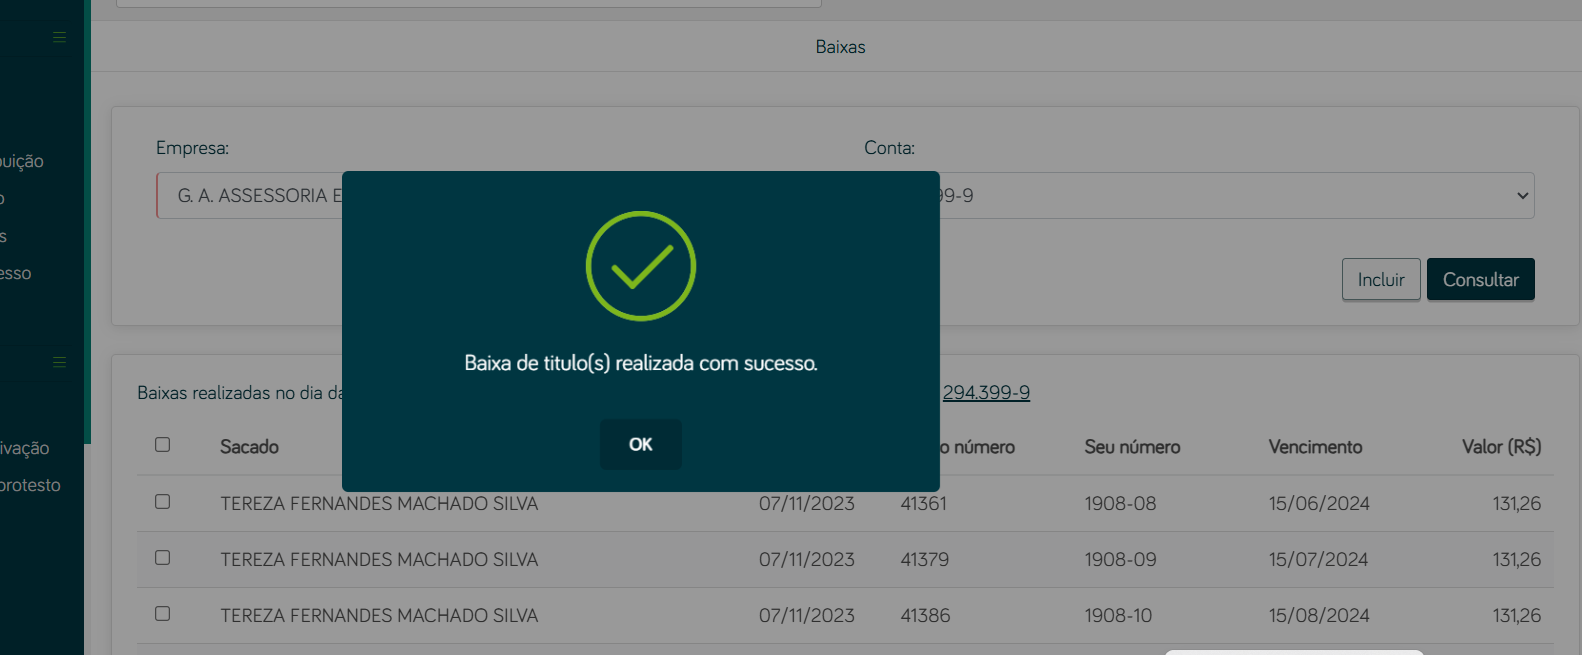Open the Empresa dropdown showing G. A. ASSESSORIA
This screenshot has width=1582, height=655.
(249, 196)
